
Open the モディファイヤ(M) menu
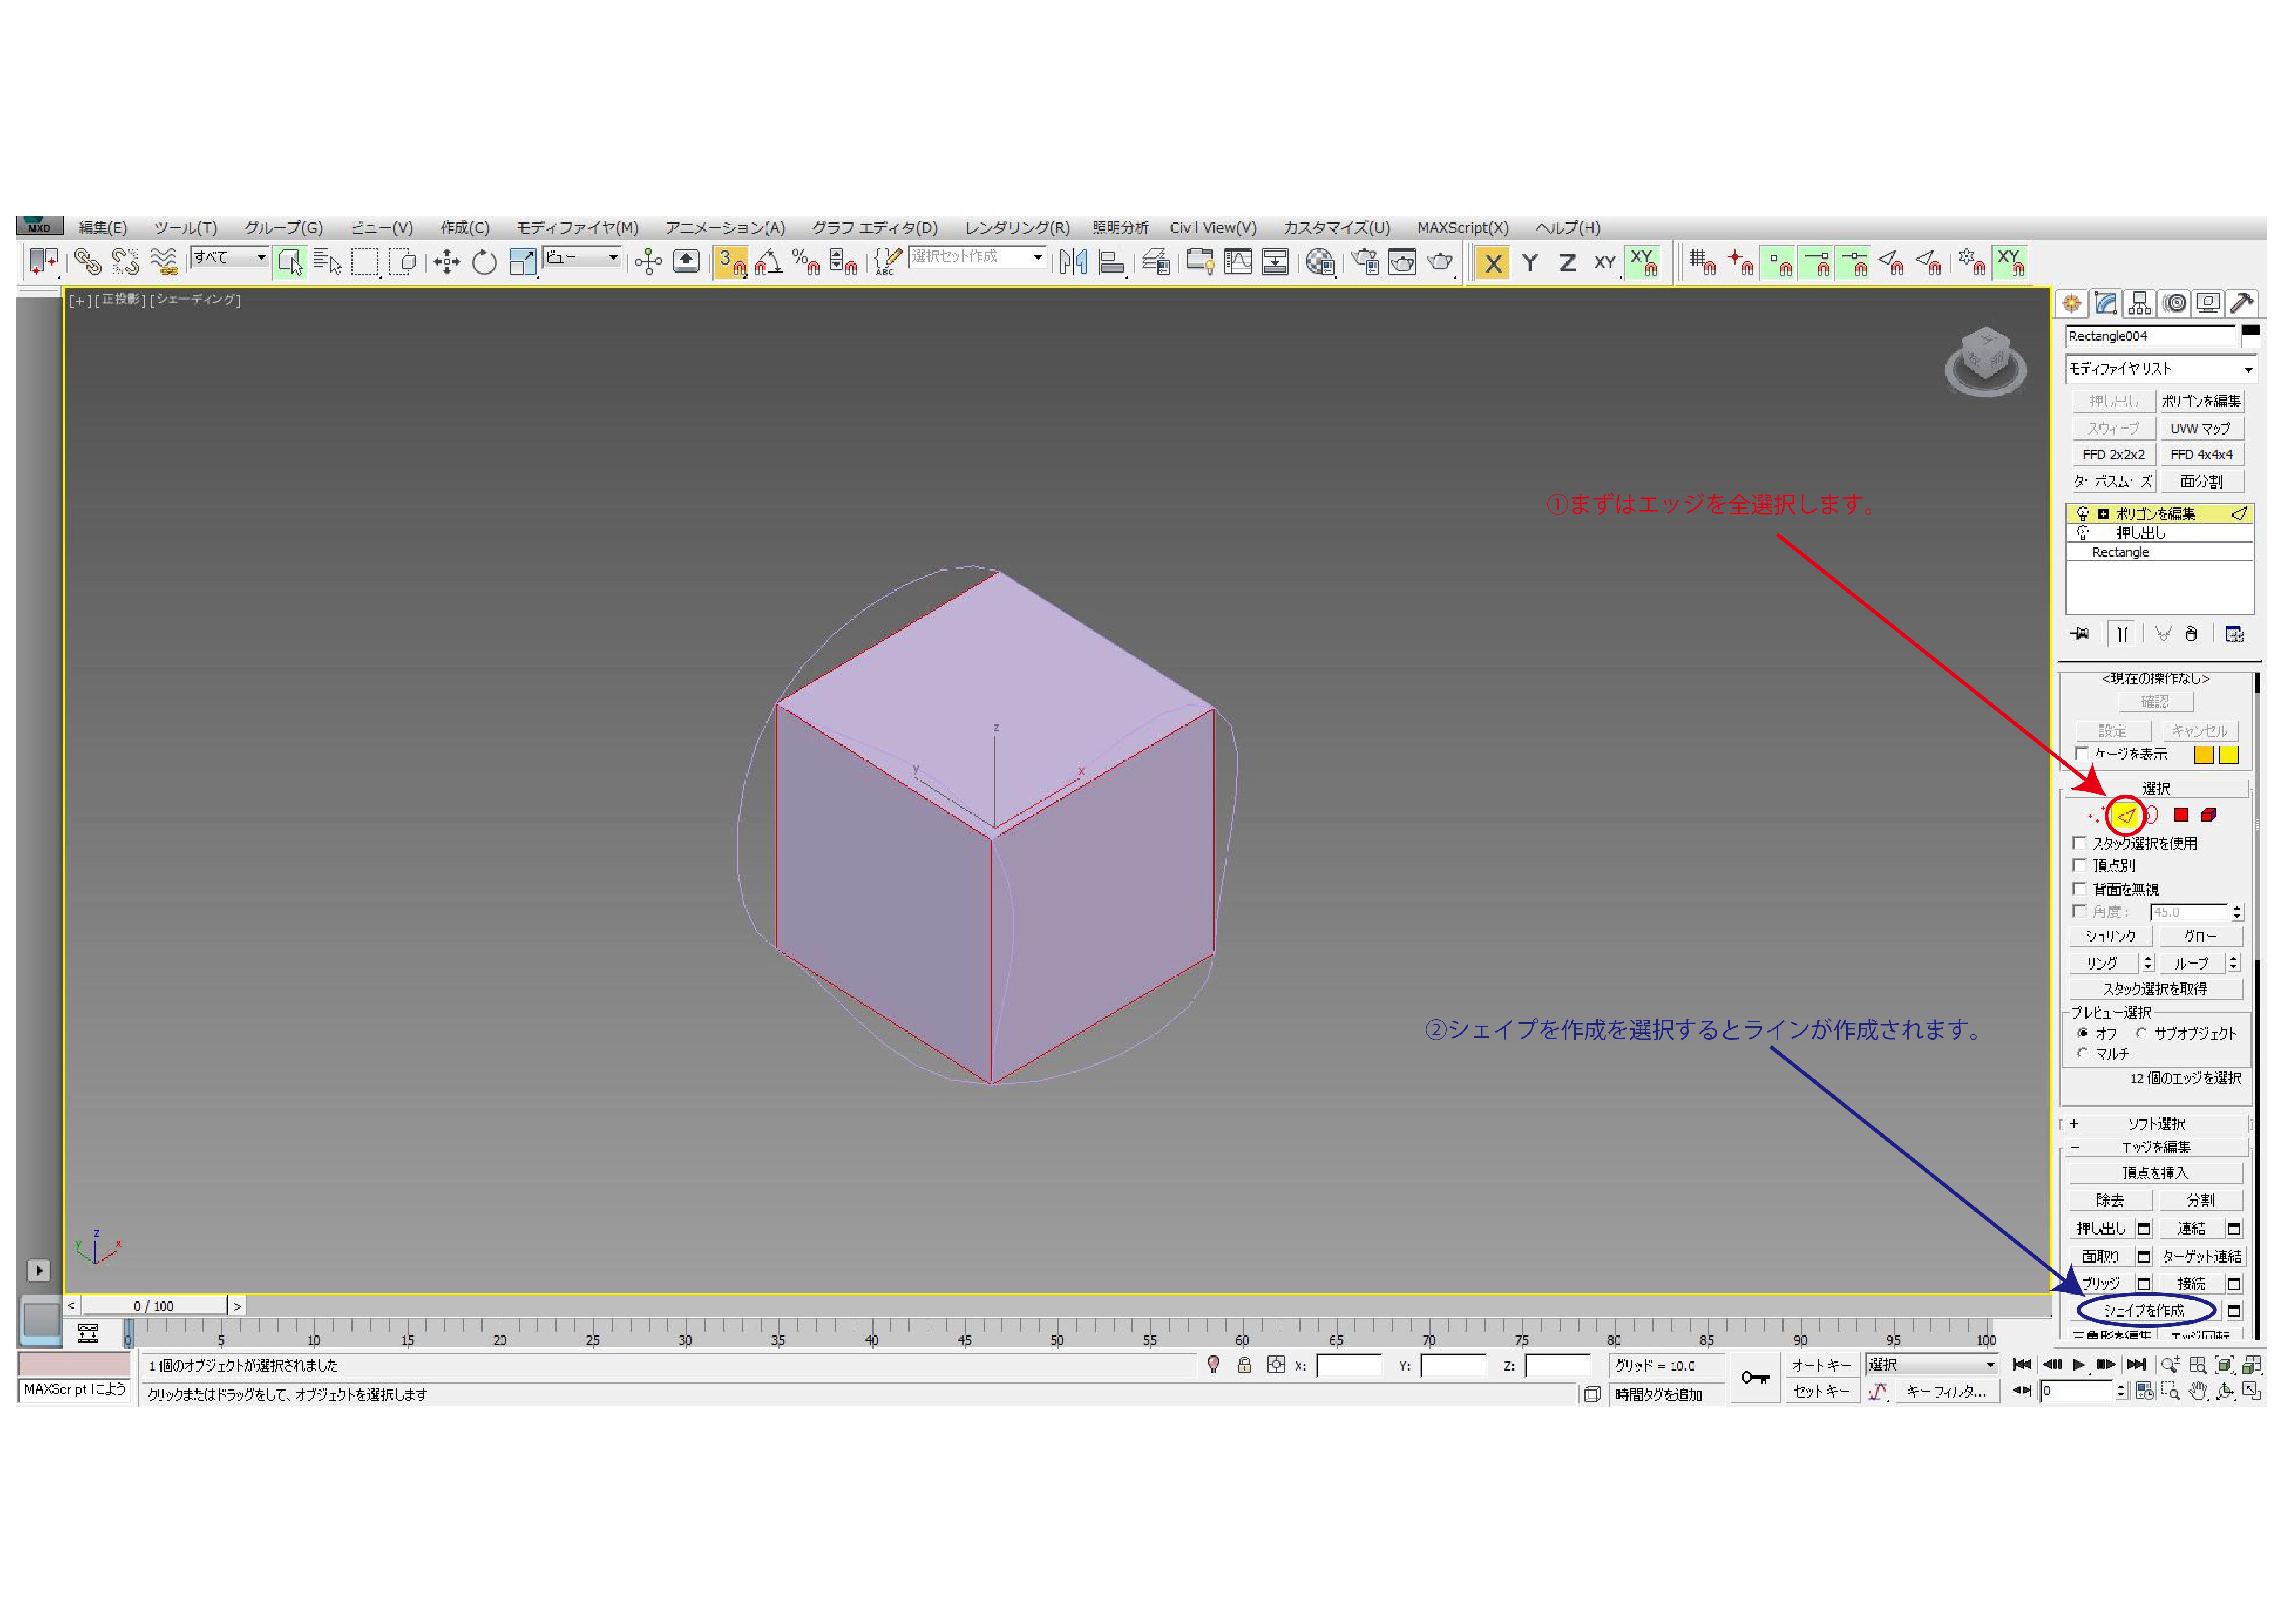tap(577, 228)
